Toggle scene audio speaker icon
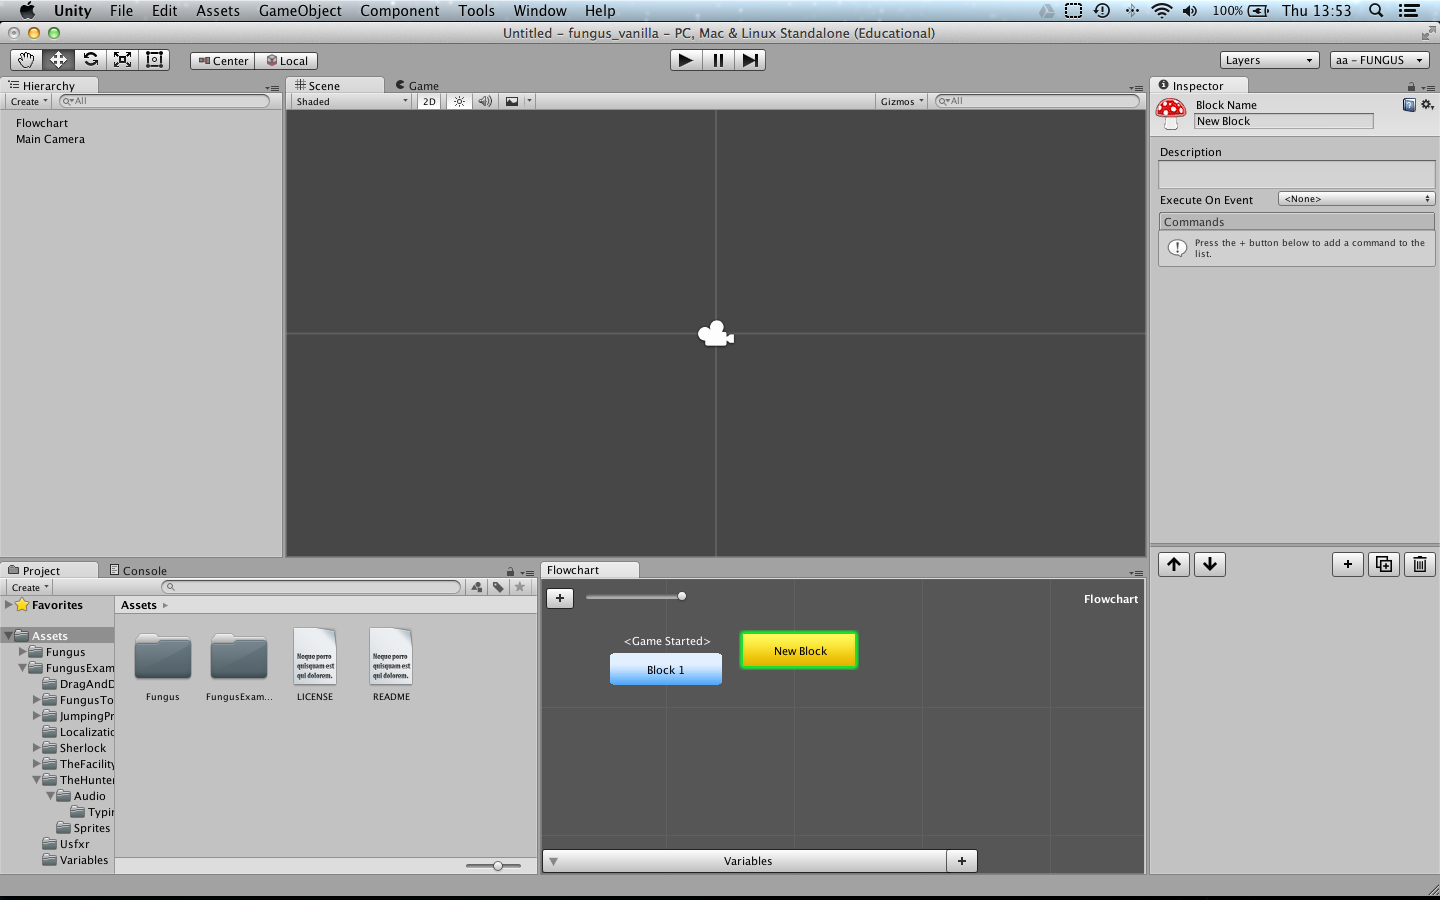 click(x=485, y=101)
